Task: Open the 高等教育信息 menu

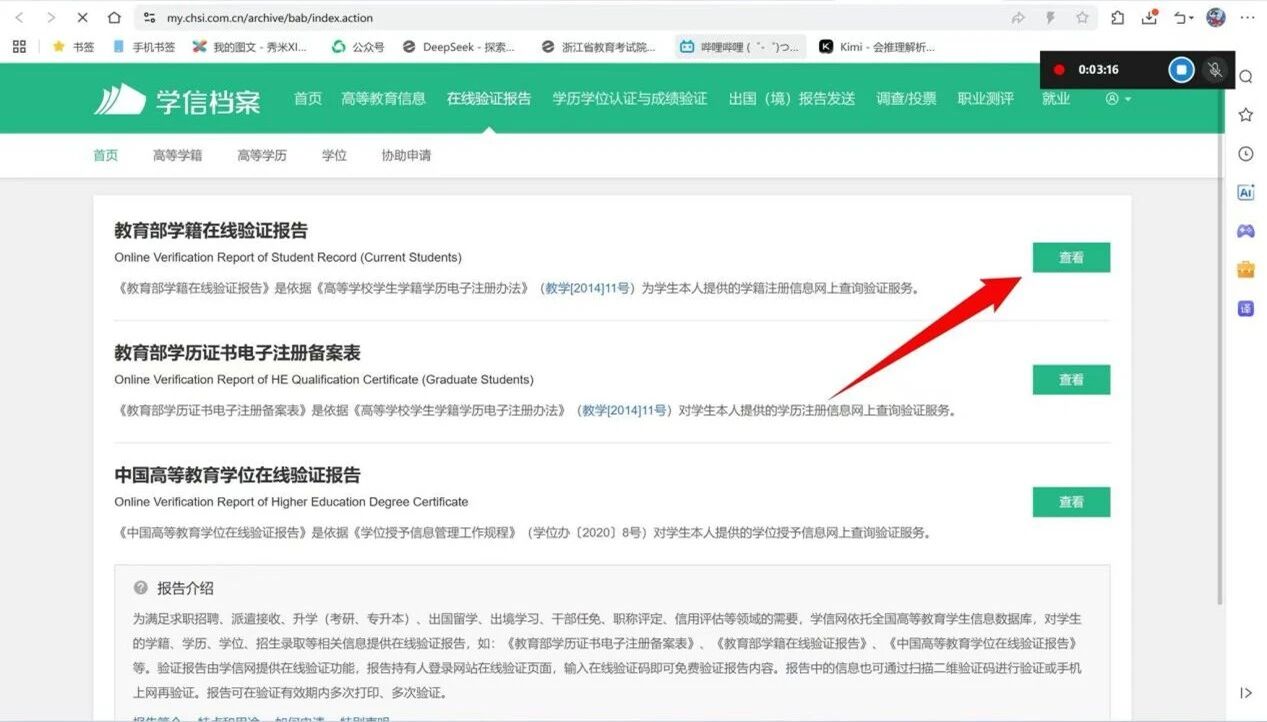Action: tap(383, 99)
